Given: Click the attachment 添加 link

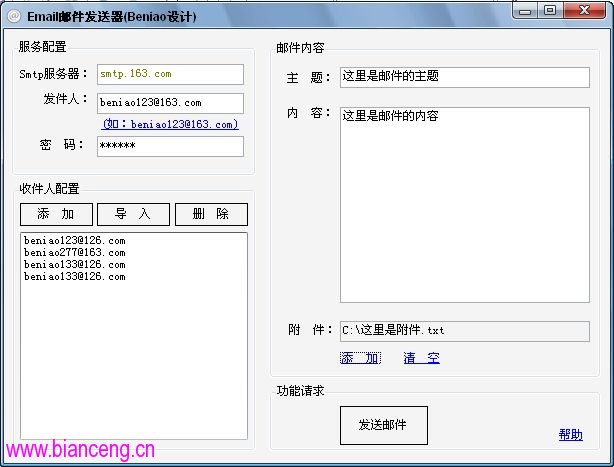Looking at the screenshot, I should (360, 358).
